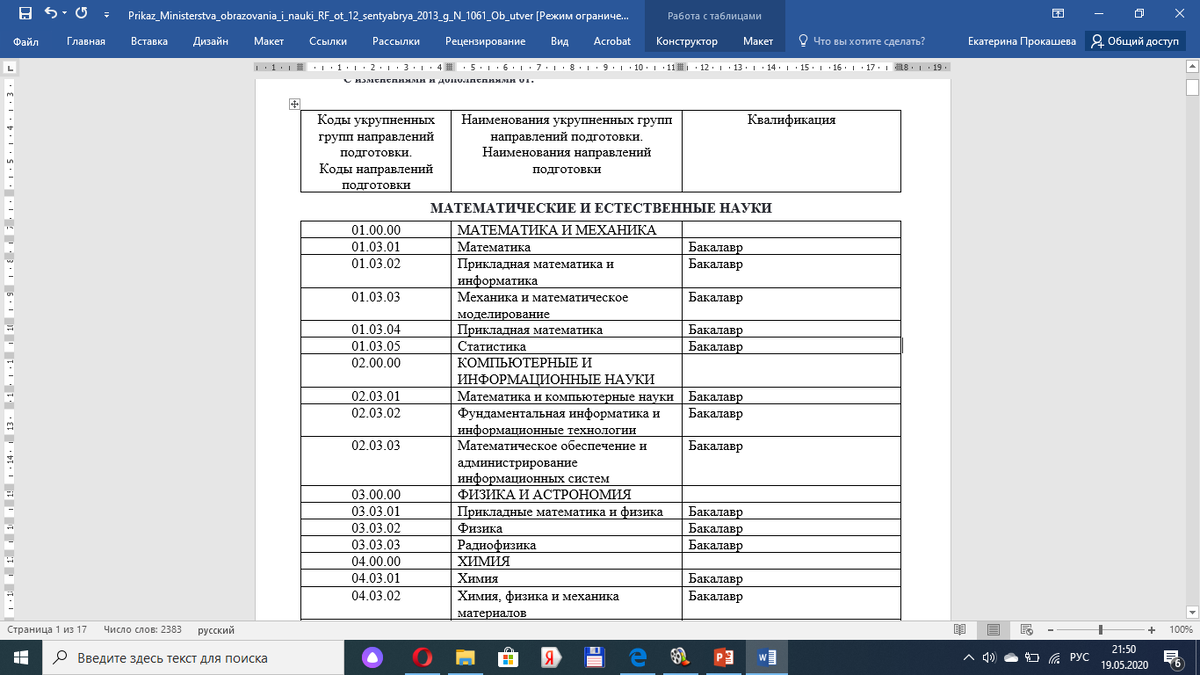
Task: Open the Ссылки tab
Action: (328, 41)
